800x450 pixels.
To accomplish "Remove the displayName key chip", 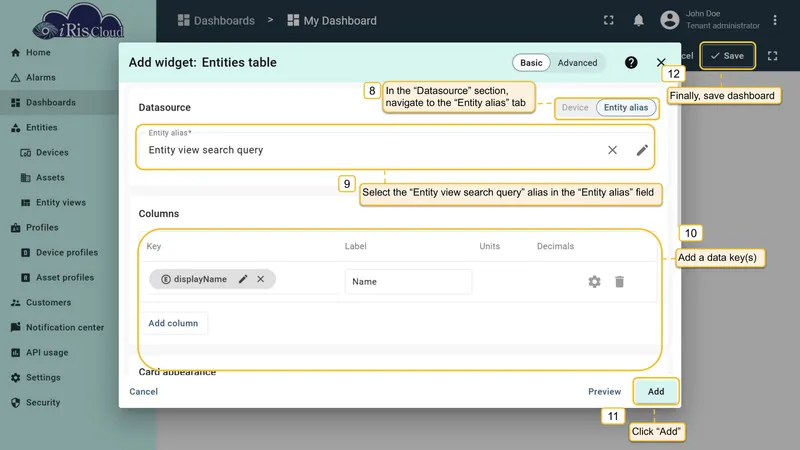I will point(261,279).
